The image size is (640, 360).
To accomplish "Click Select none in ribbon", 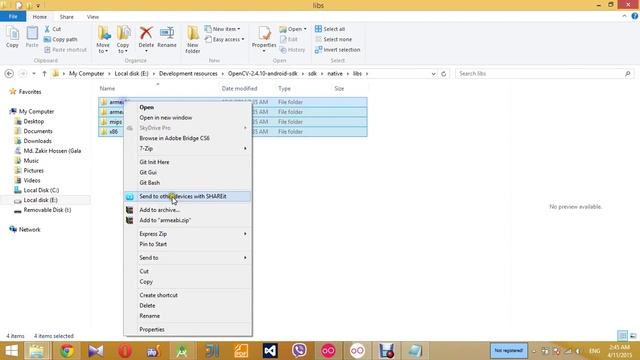I will [x=333, y=39].
